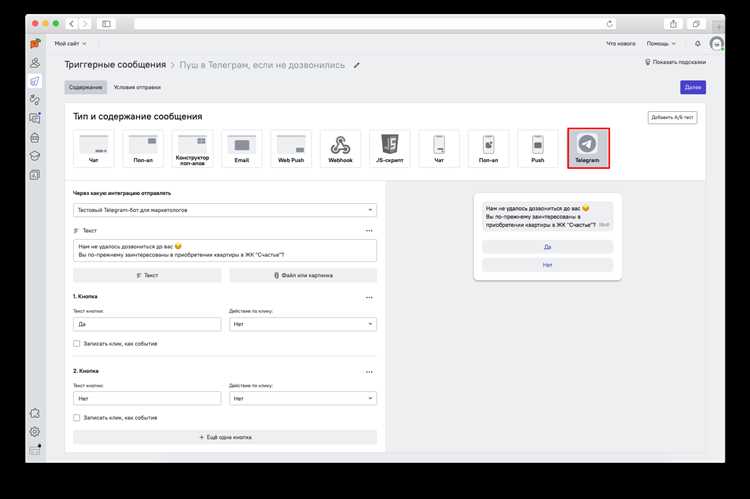This screenshot has width=750, height=499.
Task: Go back in the browser
Action: click(71, 23)
